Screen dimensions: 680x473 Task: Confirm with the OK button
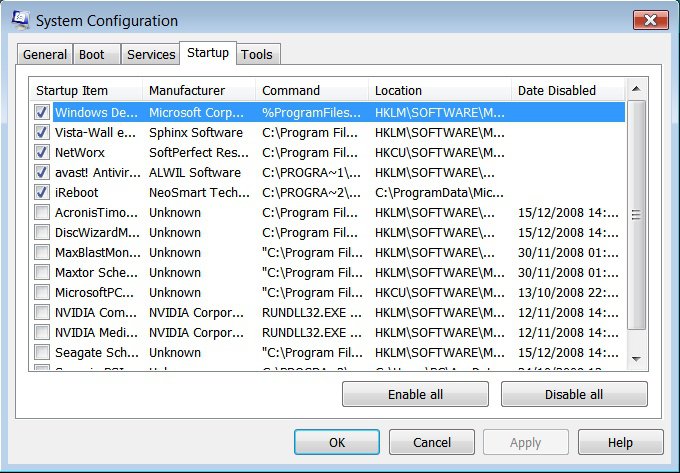[x=337, y=442]
